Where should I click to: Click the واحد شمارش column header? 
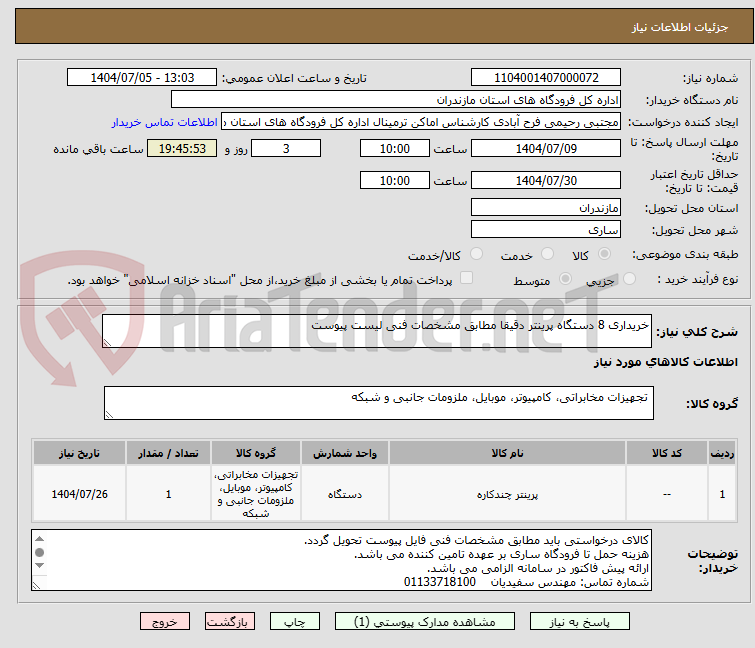click(345, 453)
